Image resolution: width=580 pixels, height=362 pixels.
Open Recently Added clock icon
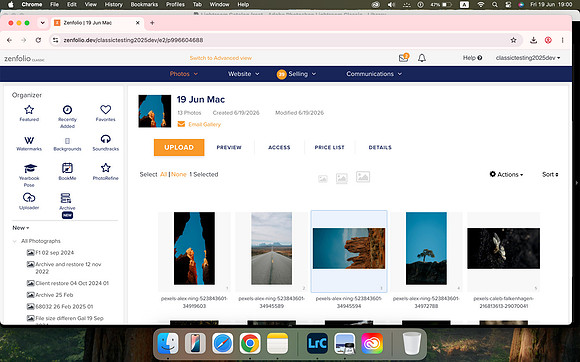click(x=67, y=110)
